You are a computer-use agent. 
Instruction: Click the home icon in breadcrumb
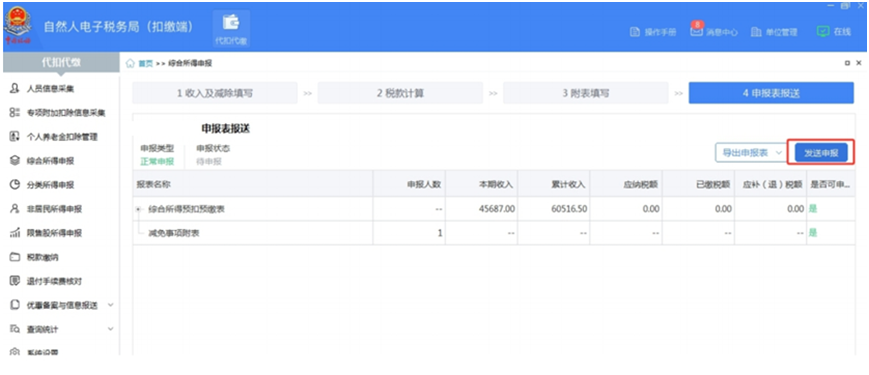[130, 64]
